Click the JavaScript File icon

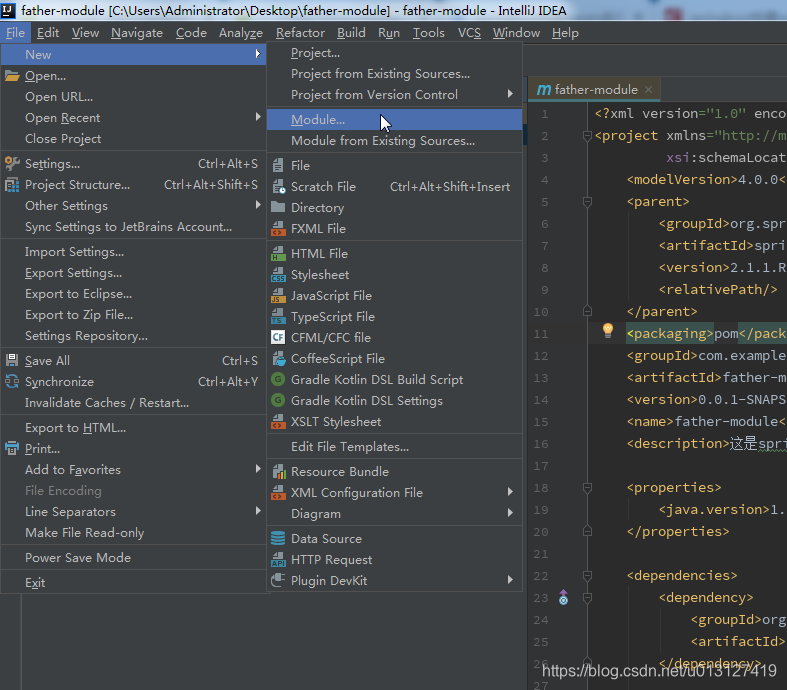click(x=279, y=296)
